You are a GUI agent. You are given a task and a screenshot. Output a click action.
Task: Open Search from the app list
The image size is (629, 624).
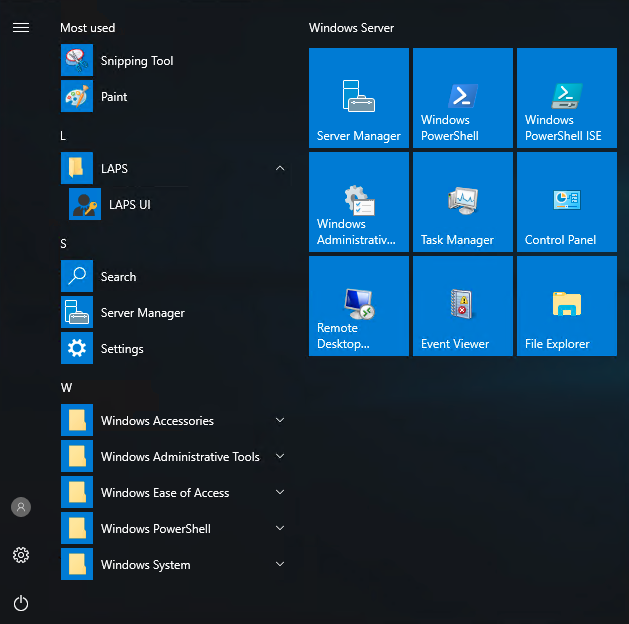(x=174, y=276)
